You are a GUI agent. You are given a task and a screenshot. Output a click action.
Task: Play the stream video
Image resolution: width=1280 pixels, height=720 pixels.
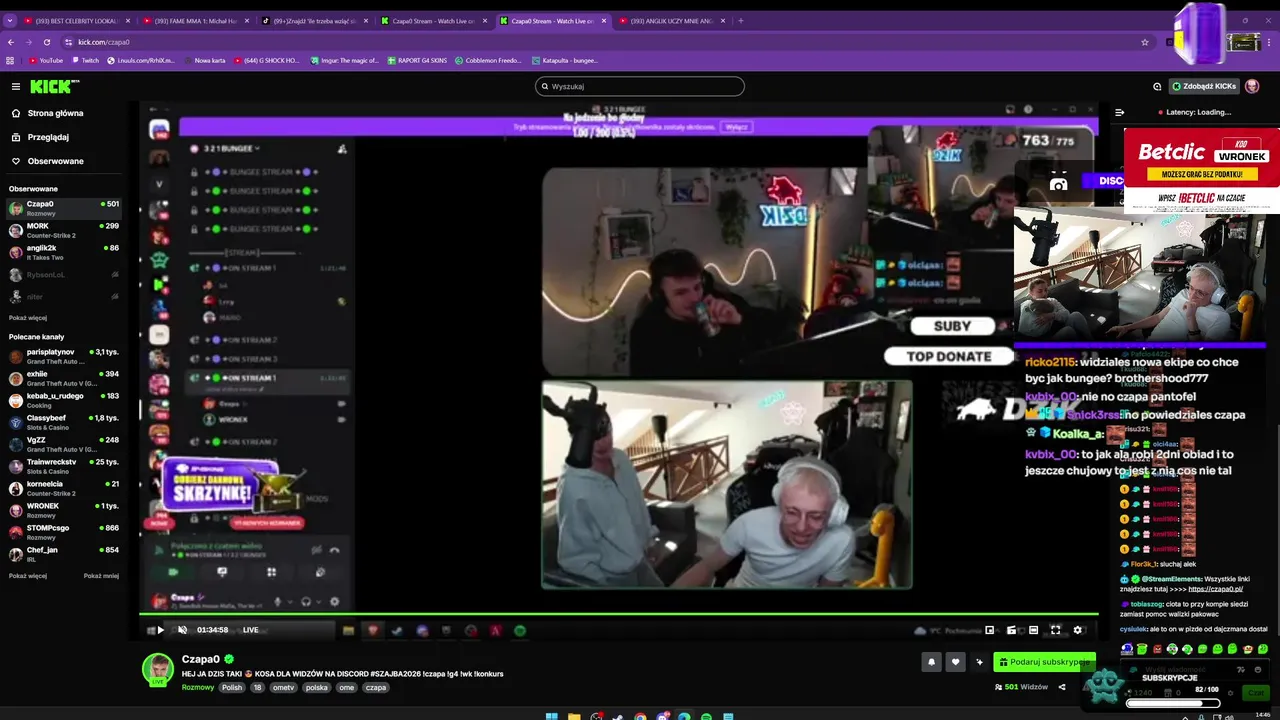point(160,630)
